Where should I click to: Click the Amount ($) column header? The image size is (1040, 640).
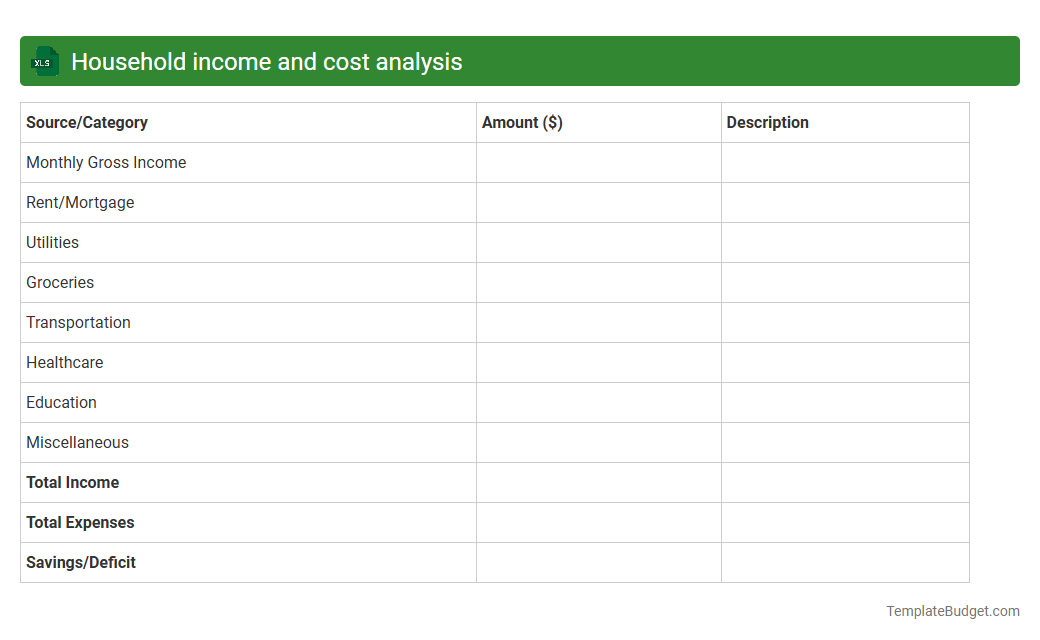521,122
